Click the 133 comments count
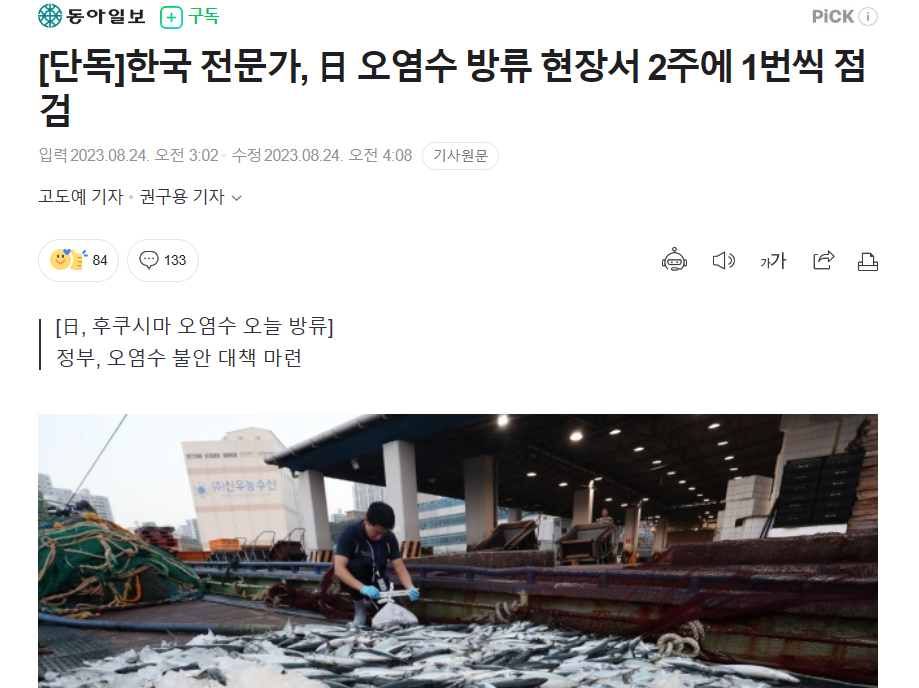919x688 pixels. click(175, 260)
